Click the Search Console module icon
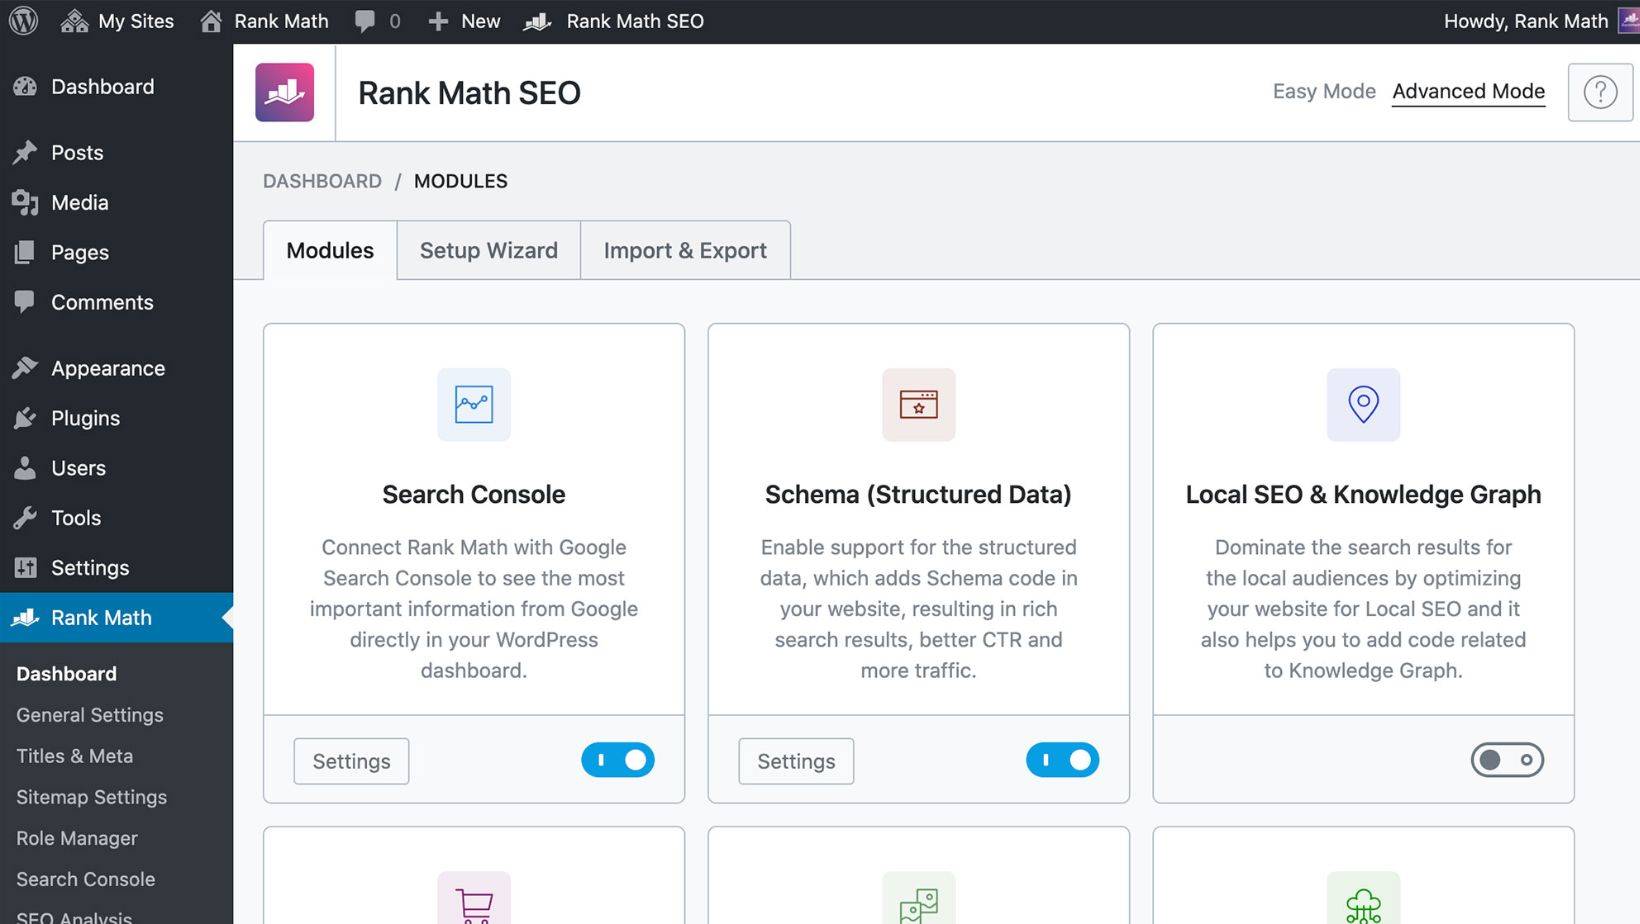The image size is (1640, 924). click(473, 405)
